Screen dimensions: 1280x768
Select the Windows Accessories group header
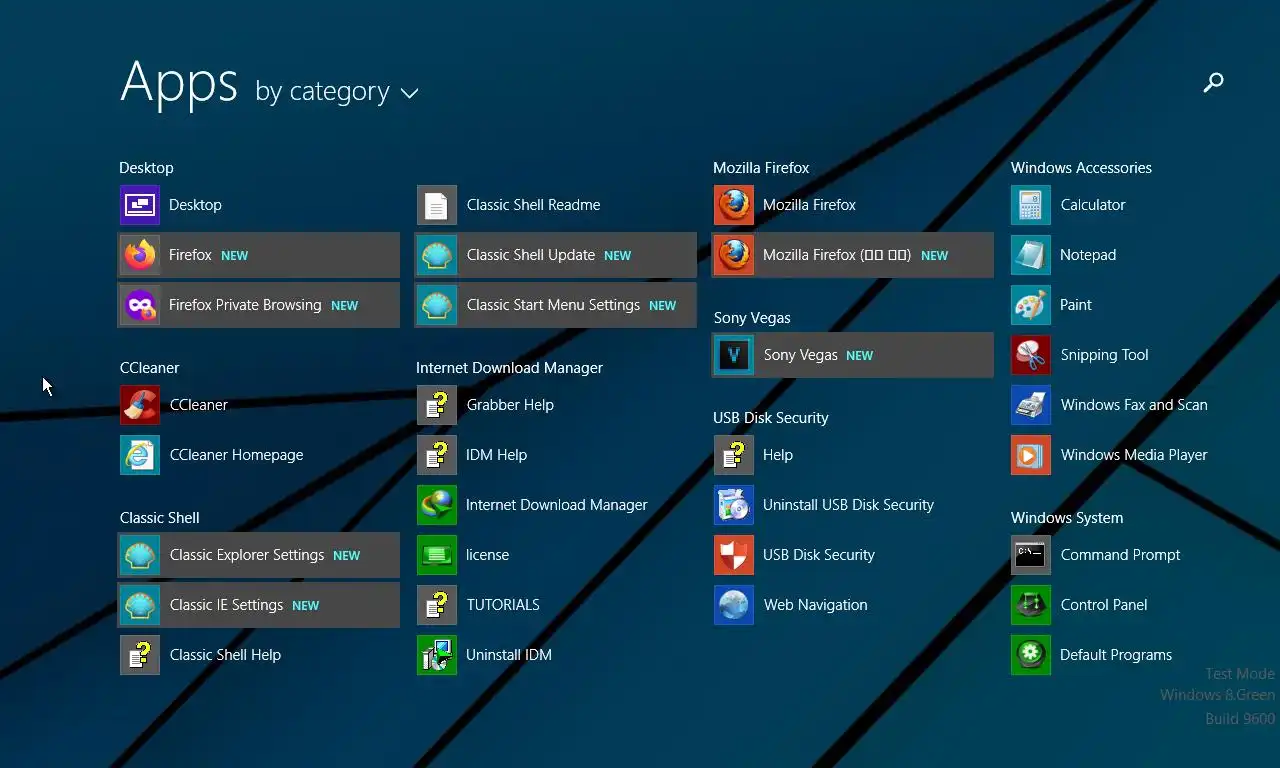coord(1081,168)
